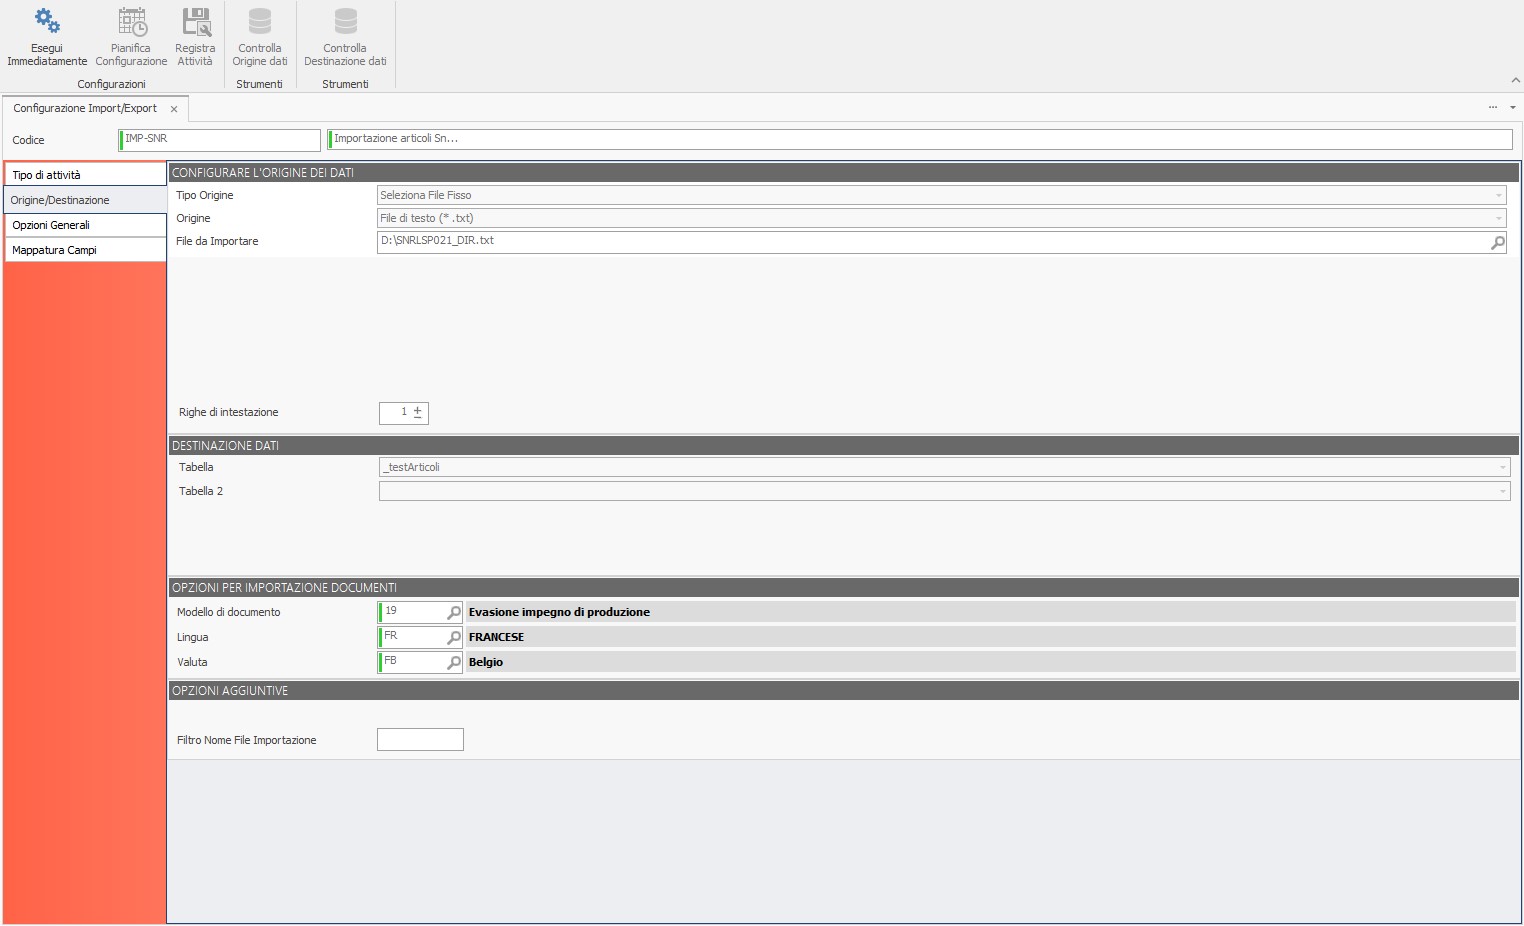Click the Configurazioni ribbon group label
Image resolution: width=1524 pixels, height=926 pixels.
click(x=111, y=84)
